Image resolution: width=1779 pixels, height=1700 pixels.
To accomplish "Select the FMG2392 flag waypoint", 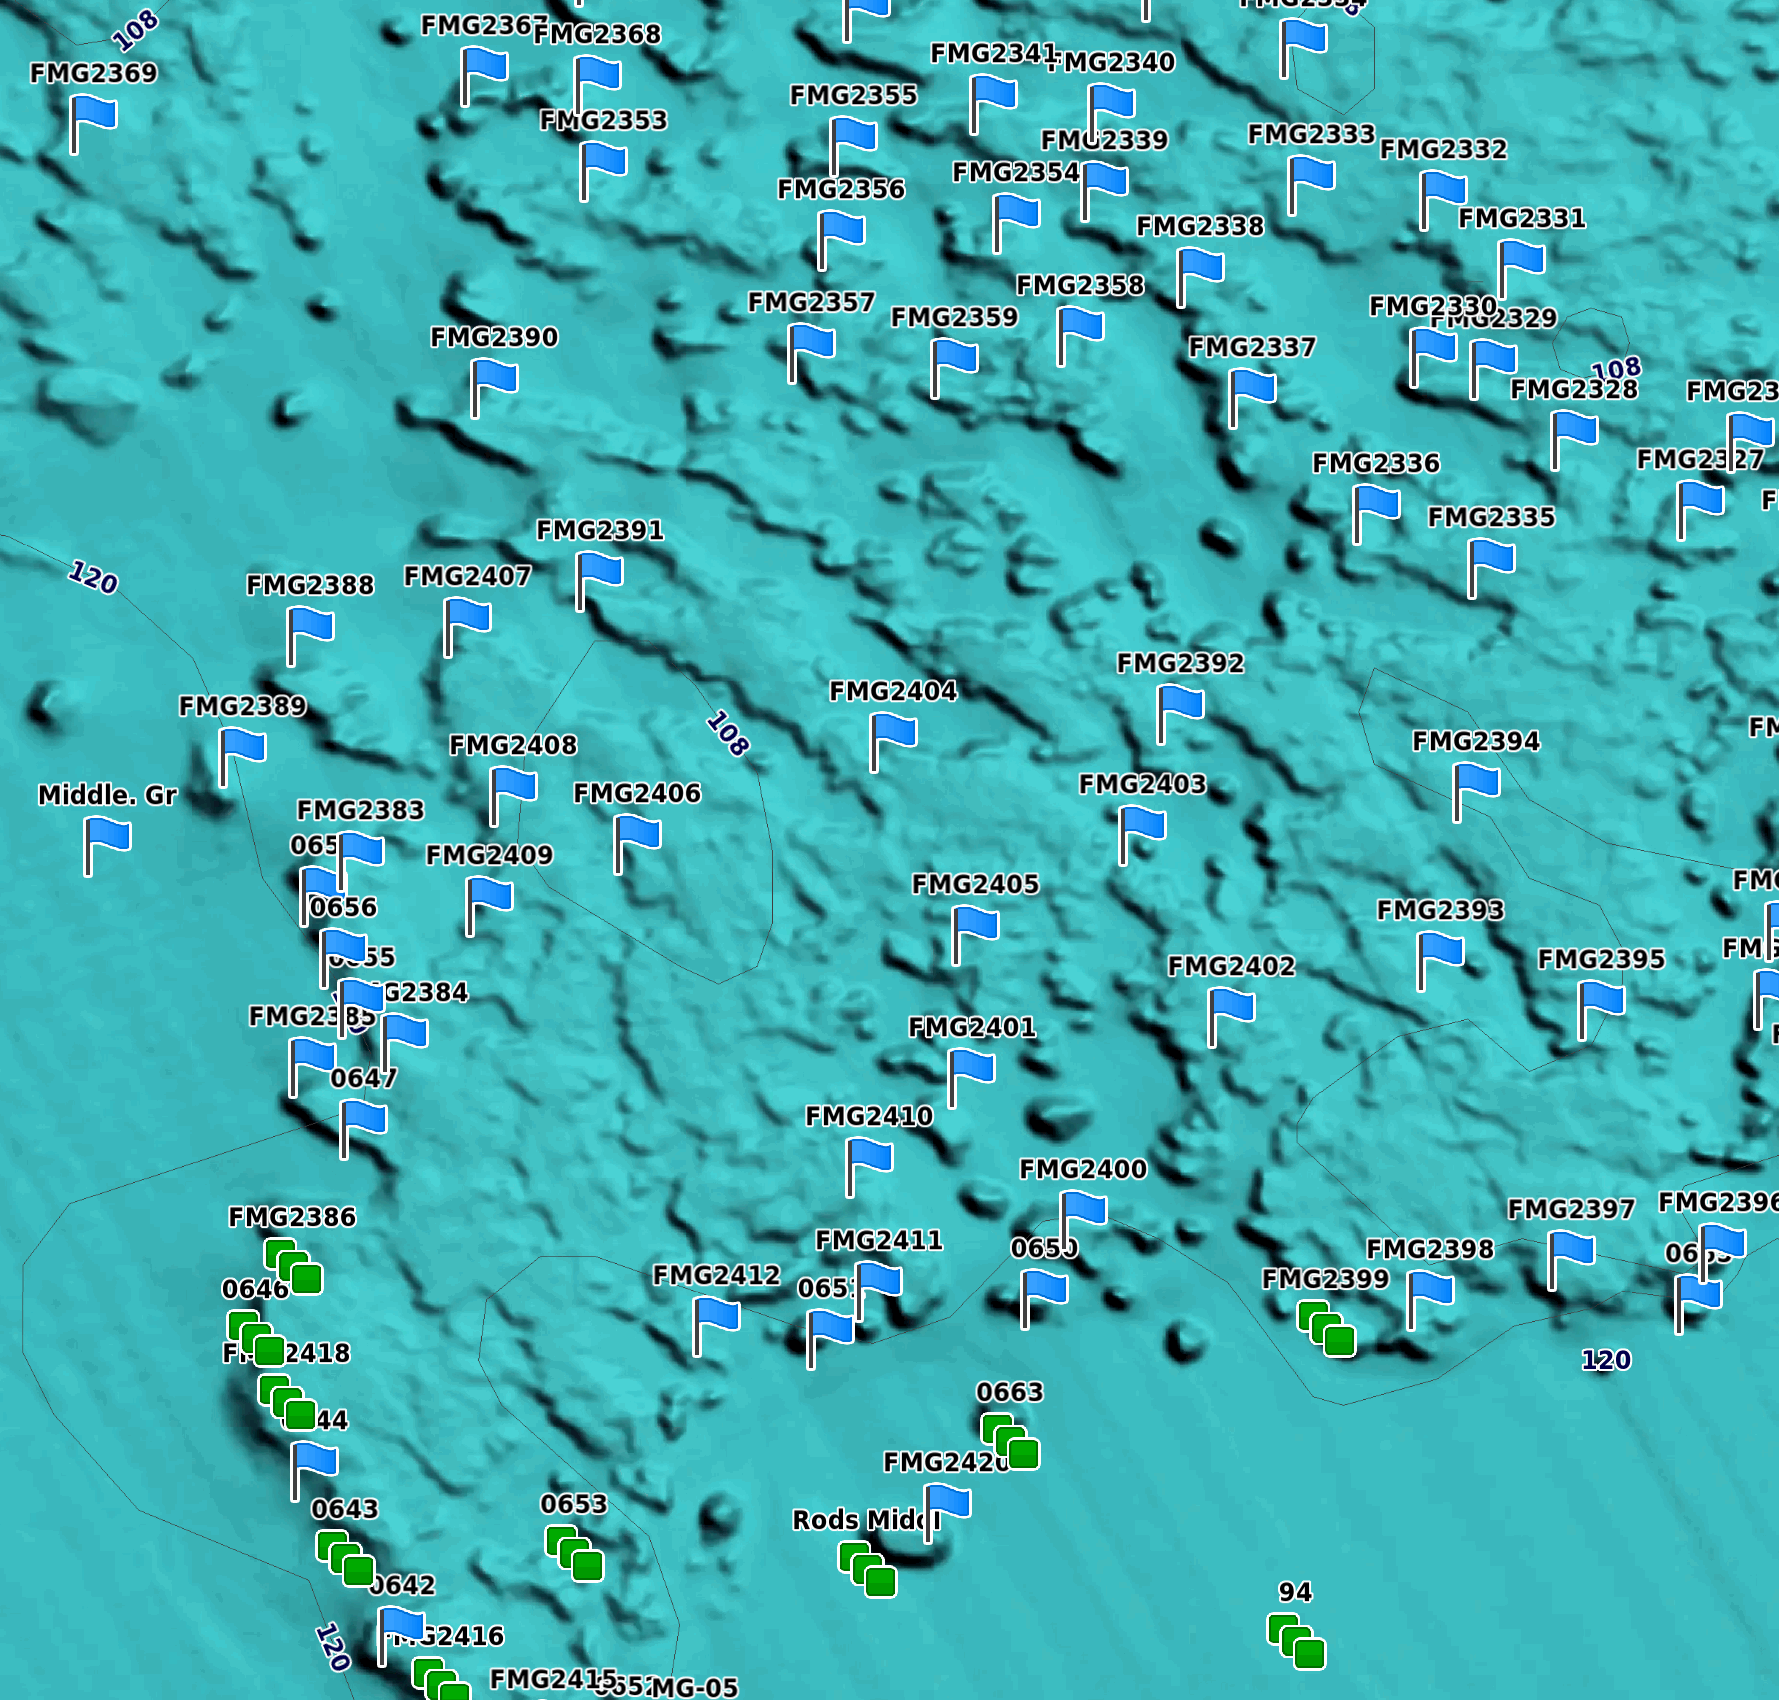I will 1180,713.
